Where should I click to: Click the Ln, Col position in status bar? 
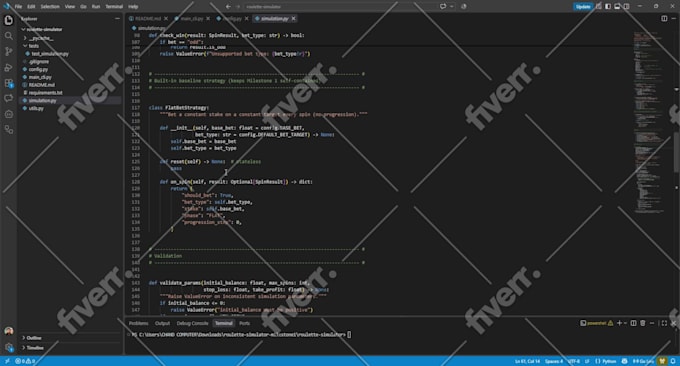527,361
